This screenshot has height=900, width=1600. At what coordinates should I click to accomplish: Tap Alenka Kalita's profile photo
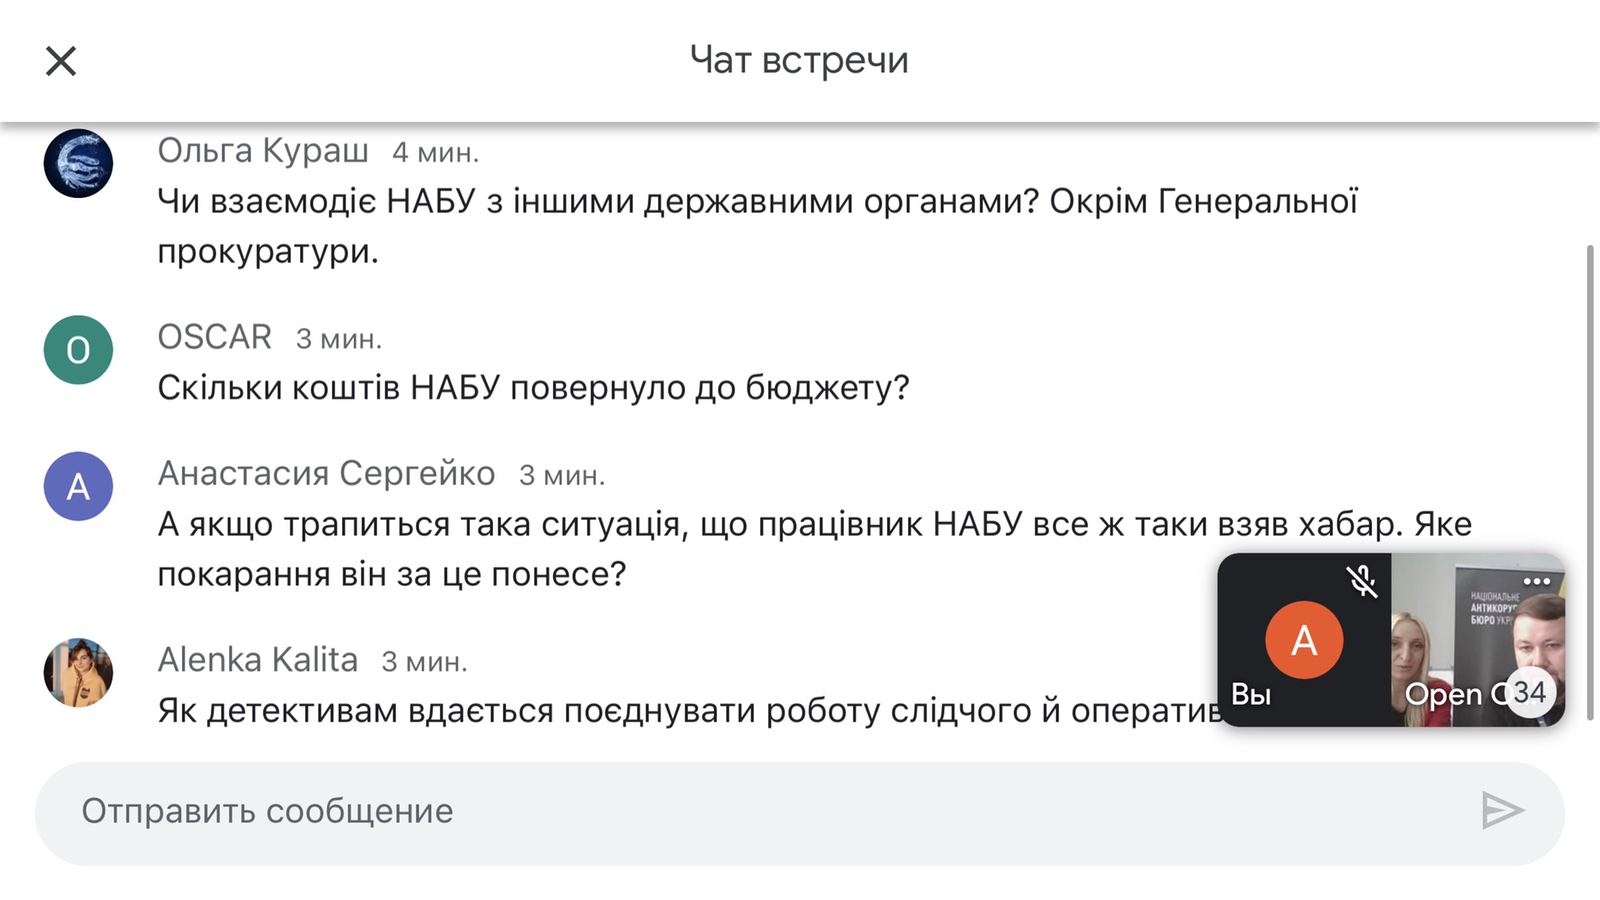pos(78,673)
